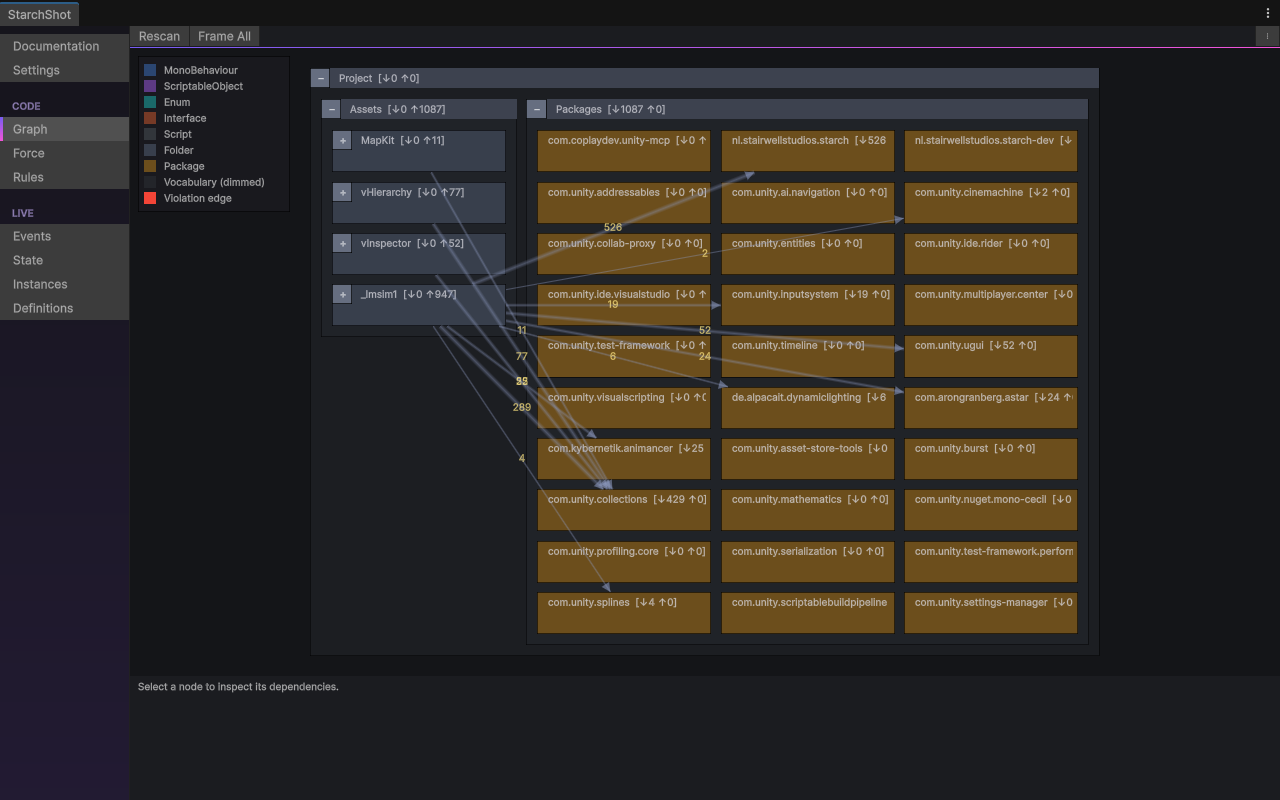The width and height of the screenshot is (1280, 800).
Task: Select the com.unity.splines package node
Action: [x=624, y=613]
